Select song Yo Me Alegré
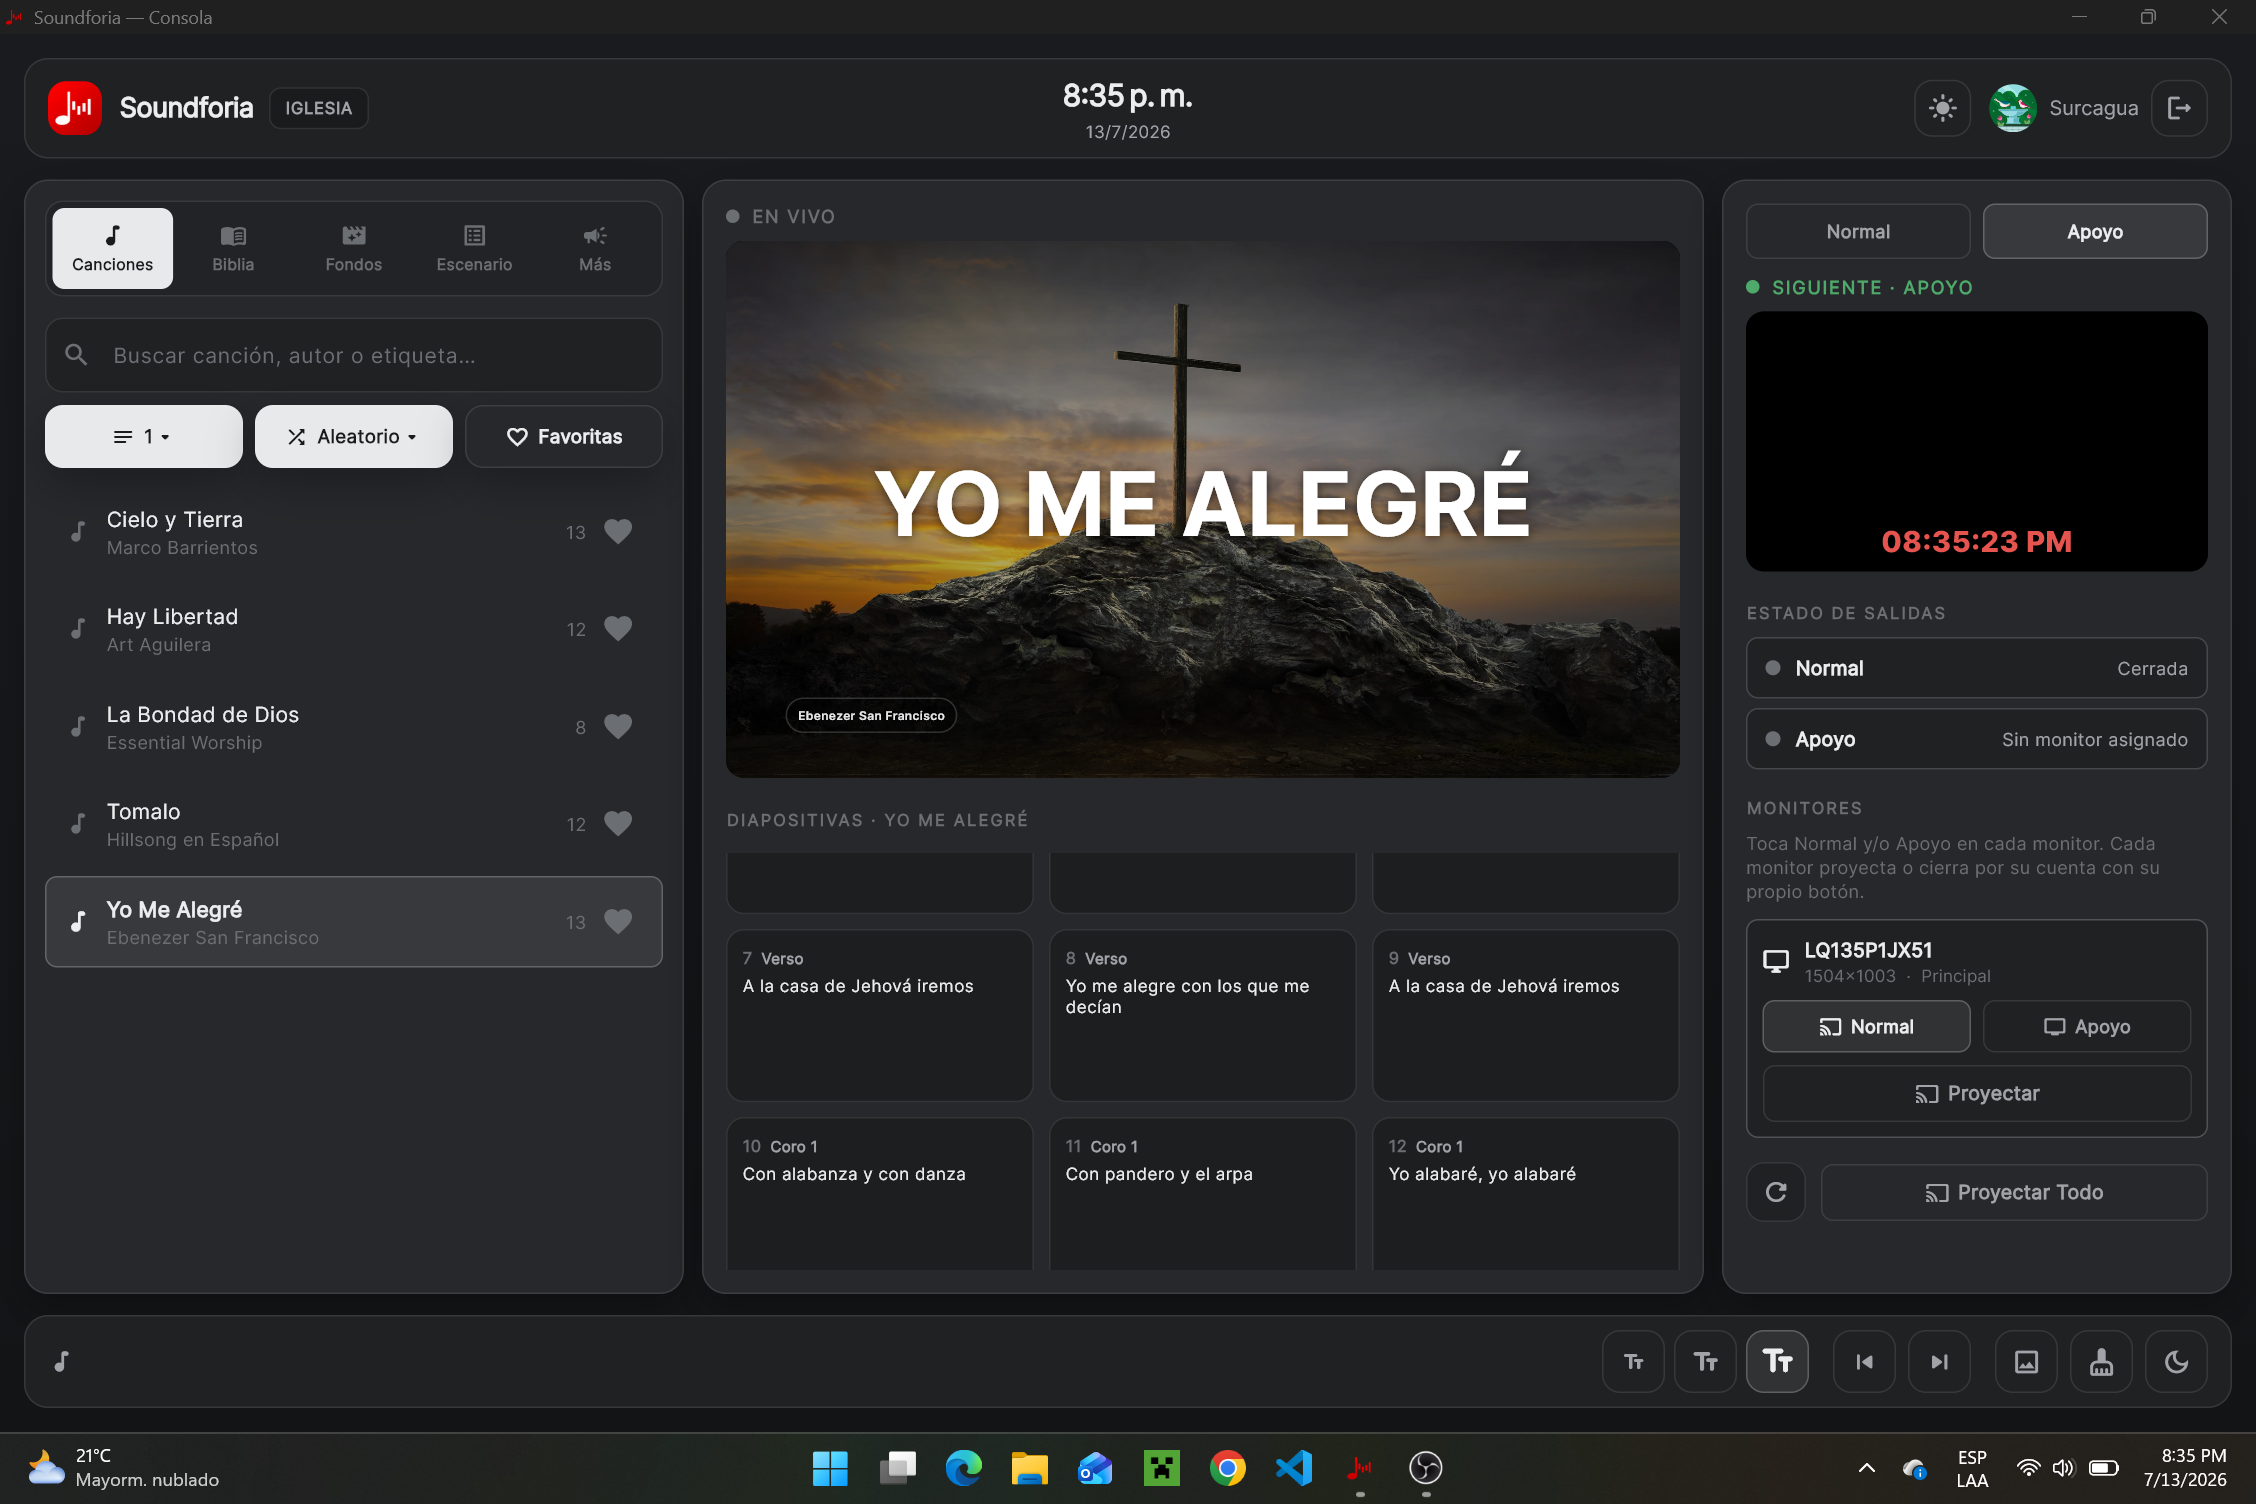The image size is (2256, 1504). 353,922
